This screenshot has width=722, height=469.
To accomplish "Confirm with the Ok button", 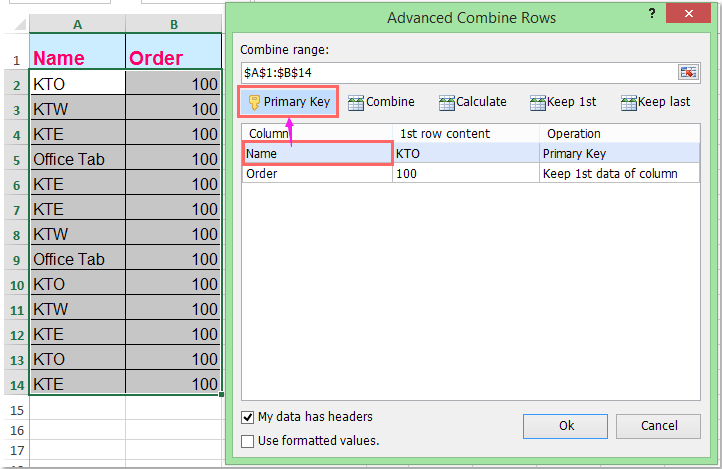I will tap(565, 426).
